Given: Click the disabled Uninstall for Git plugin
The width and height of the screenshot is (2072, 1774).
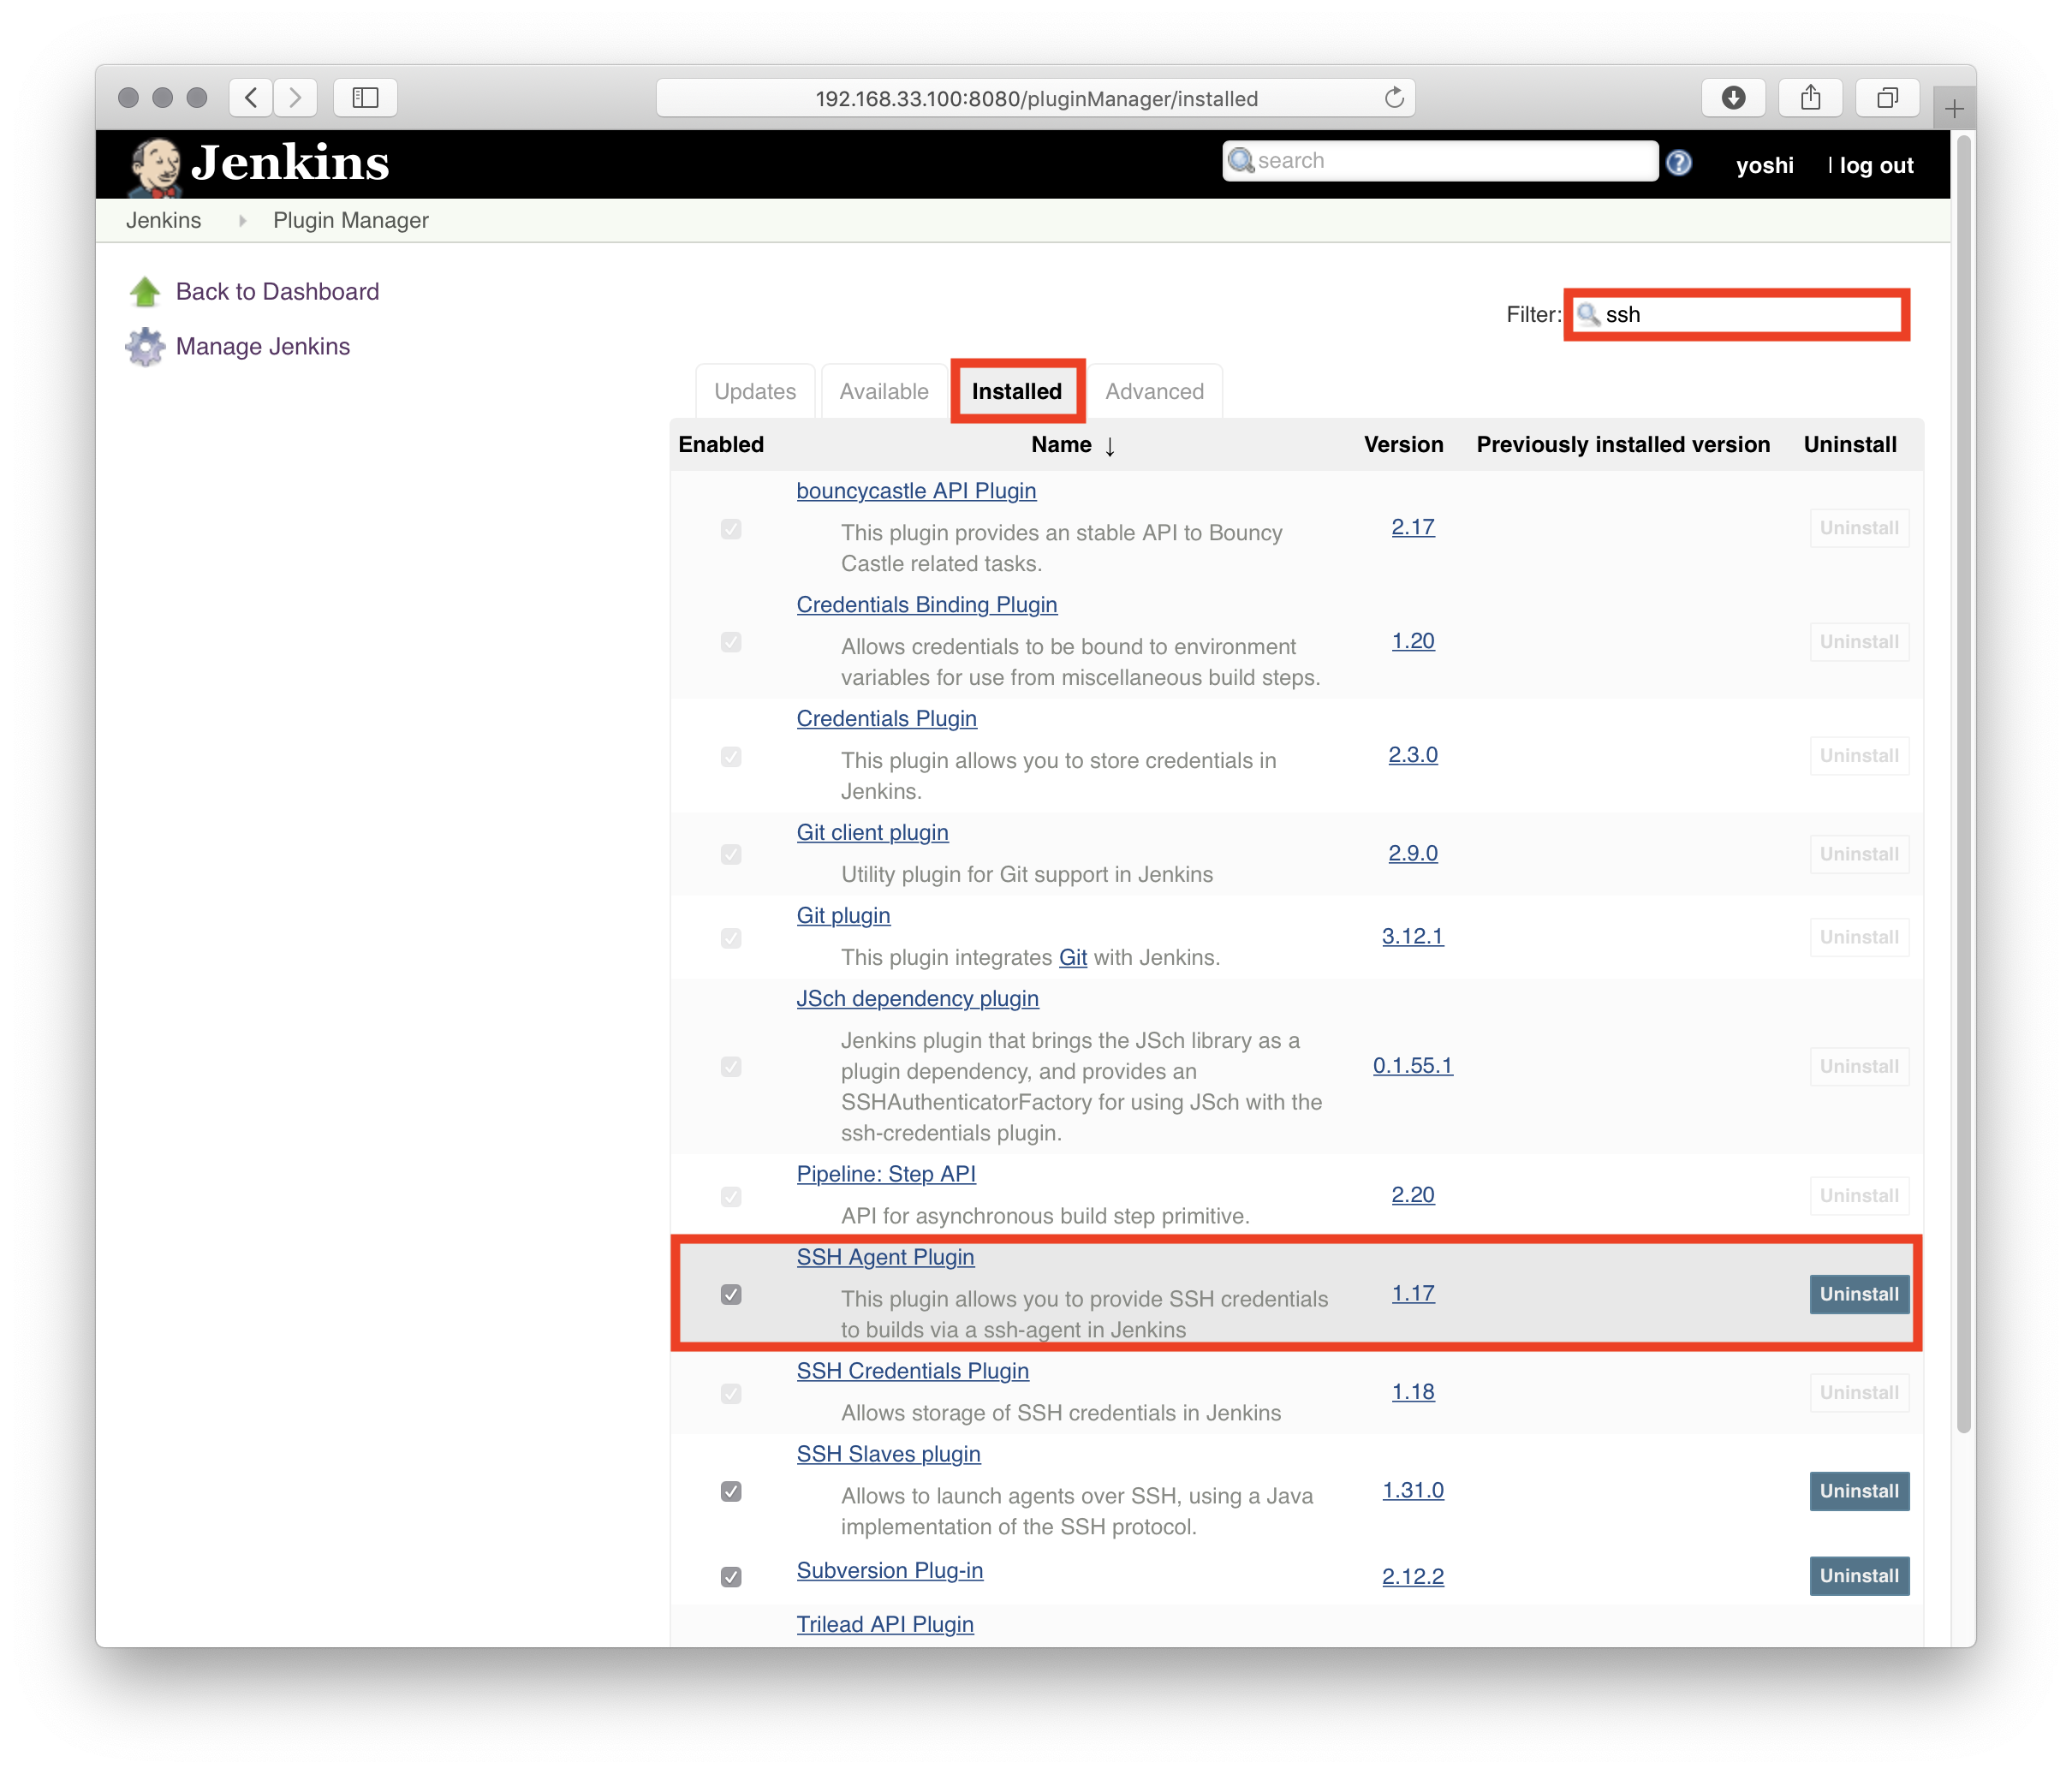Looking at the screenshot, I should pos(1859,938).
